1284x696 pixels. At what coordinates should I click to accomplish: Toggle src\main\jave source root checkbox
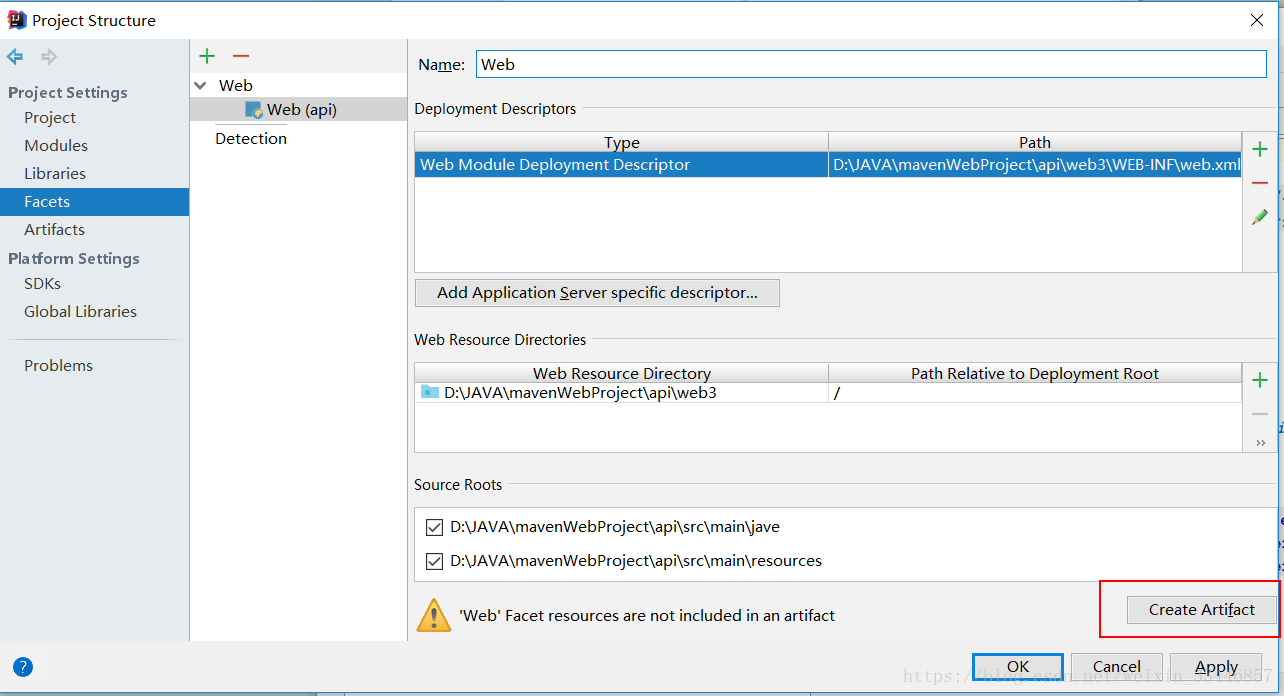[434, 527]
